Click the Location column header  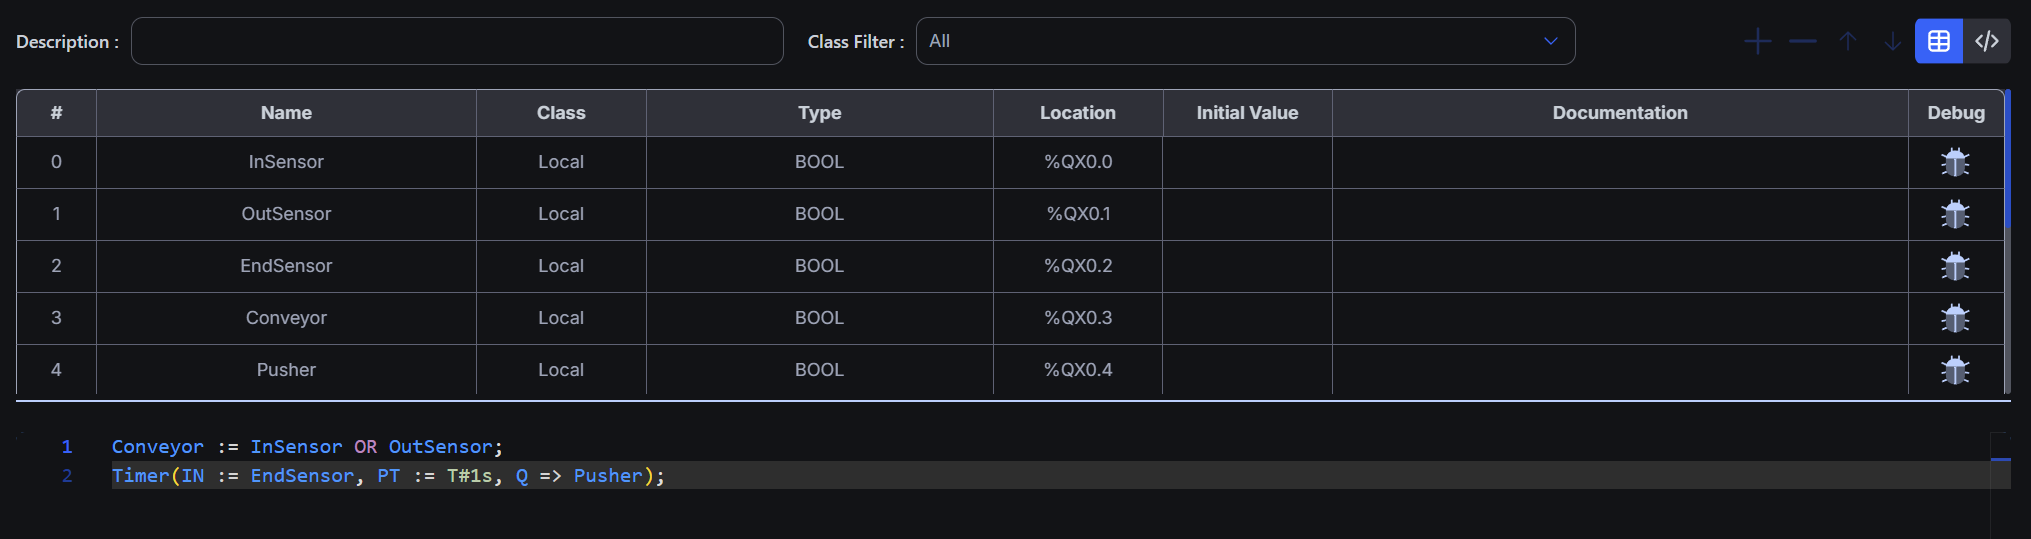coord(1077,113)
